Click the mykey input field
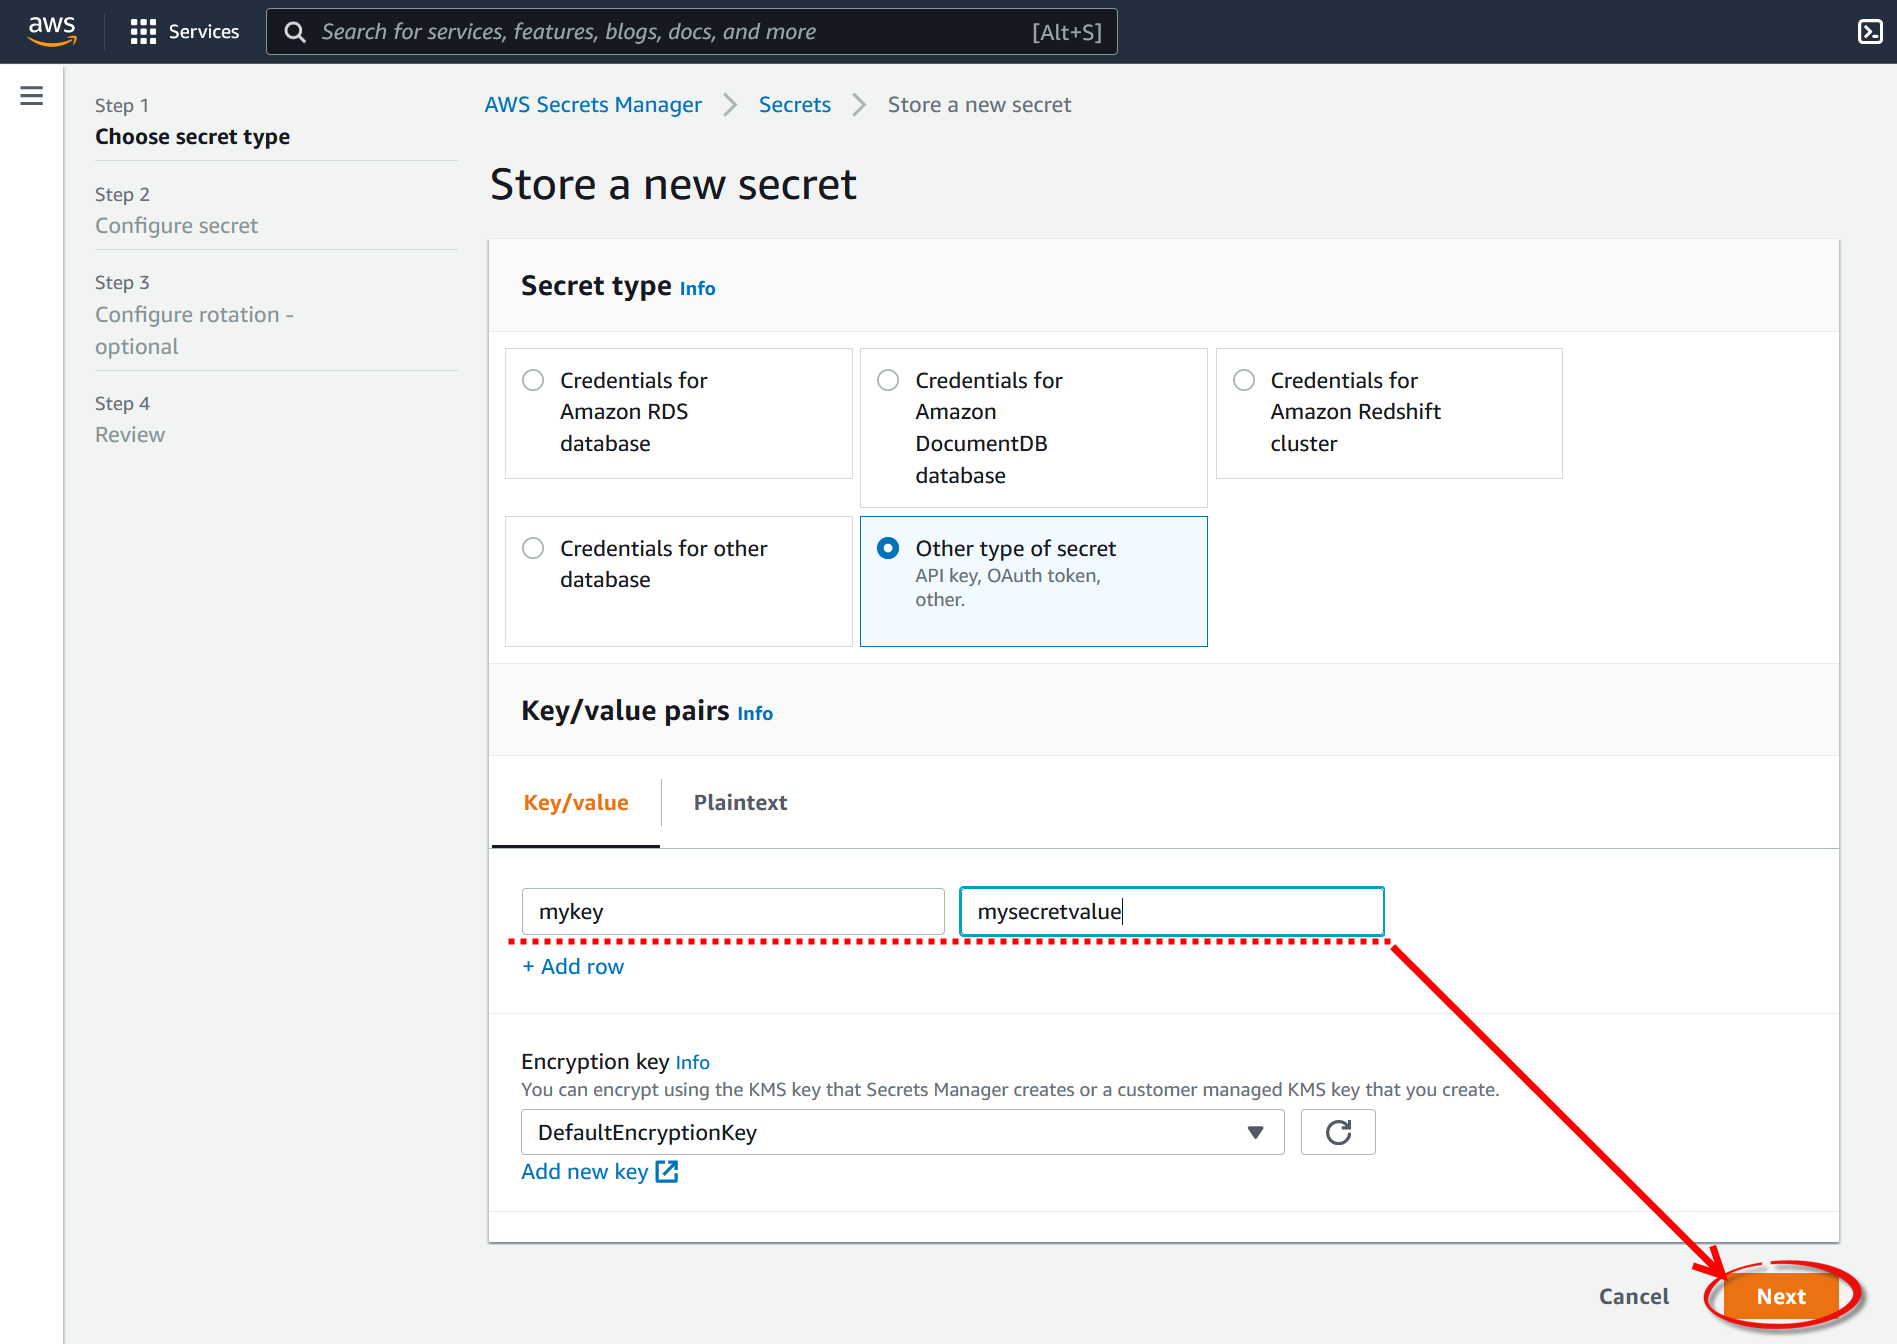Image resolution: width=1897 pixels, height=1344 pixels. click(x=732, y=912)
